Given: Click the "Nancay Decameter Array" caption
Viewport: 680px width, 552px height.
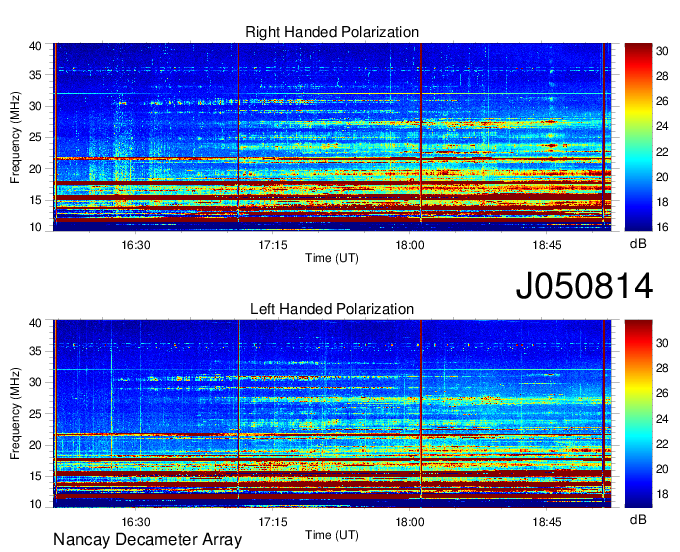Looking at the screenshot, I should click(x=147, y=540).
